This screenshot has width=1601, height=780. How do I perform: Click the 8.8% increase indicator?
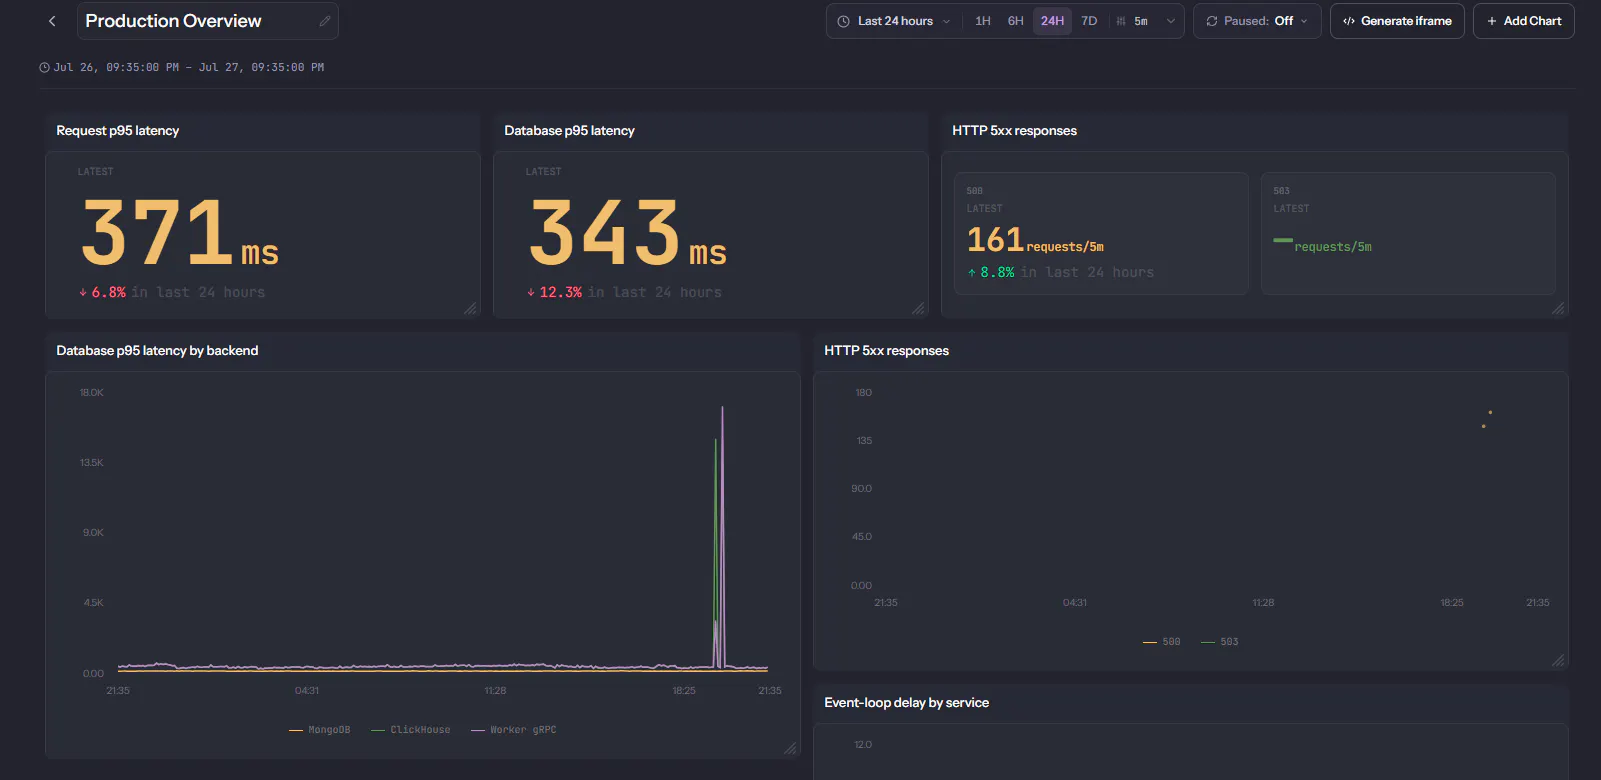(991, 272)
